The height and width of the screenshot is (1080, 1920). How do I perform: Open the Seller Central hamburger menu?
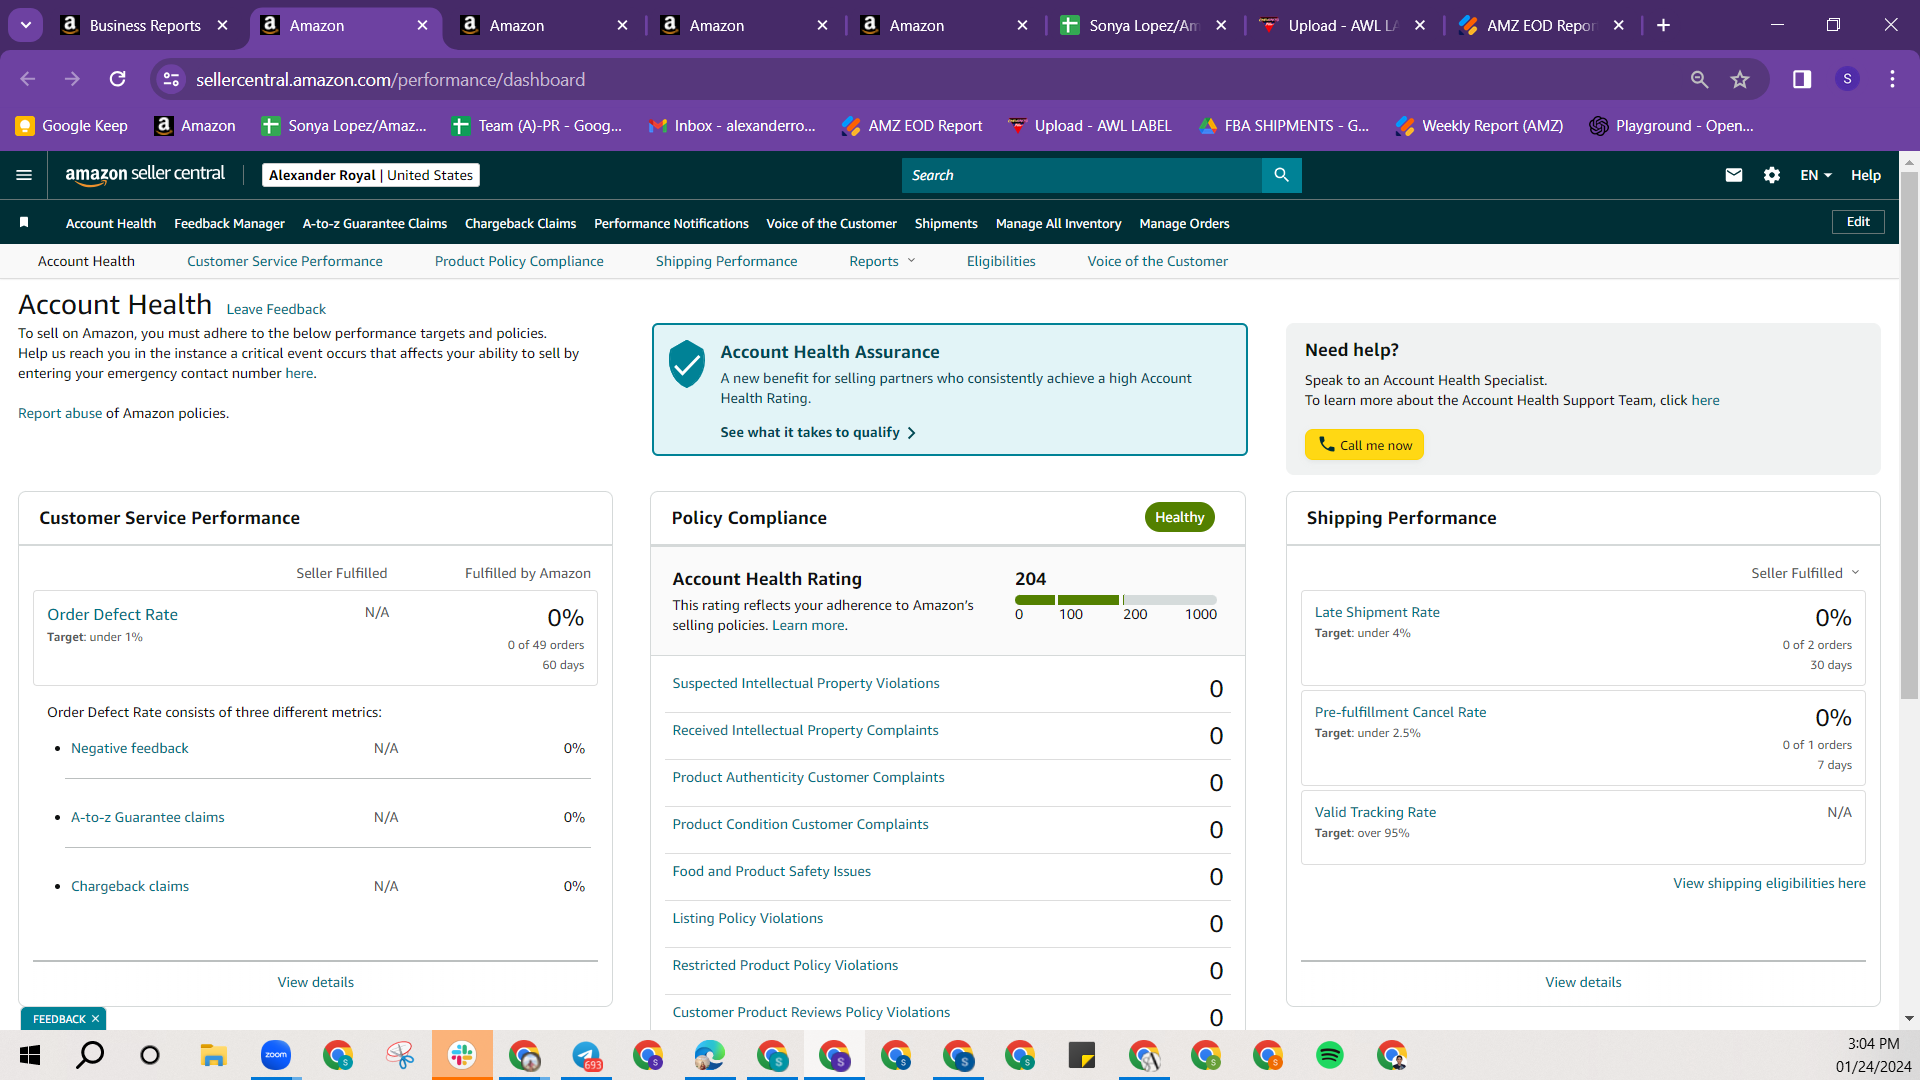point(24,175)
